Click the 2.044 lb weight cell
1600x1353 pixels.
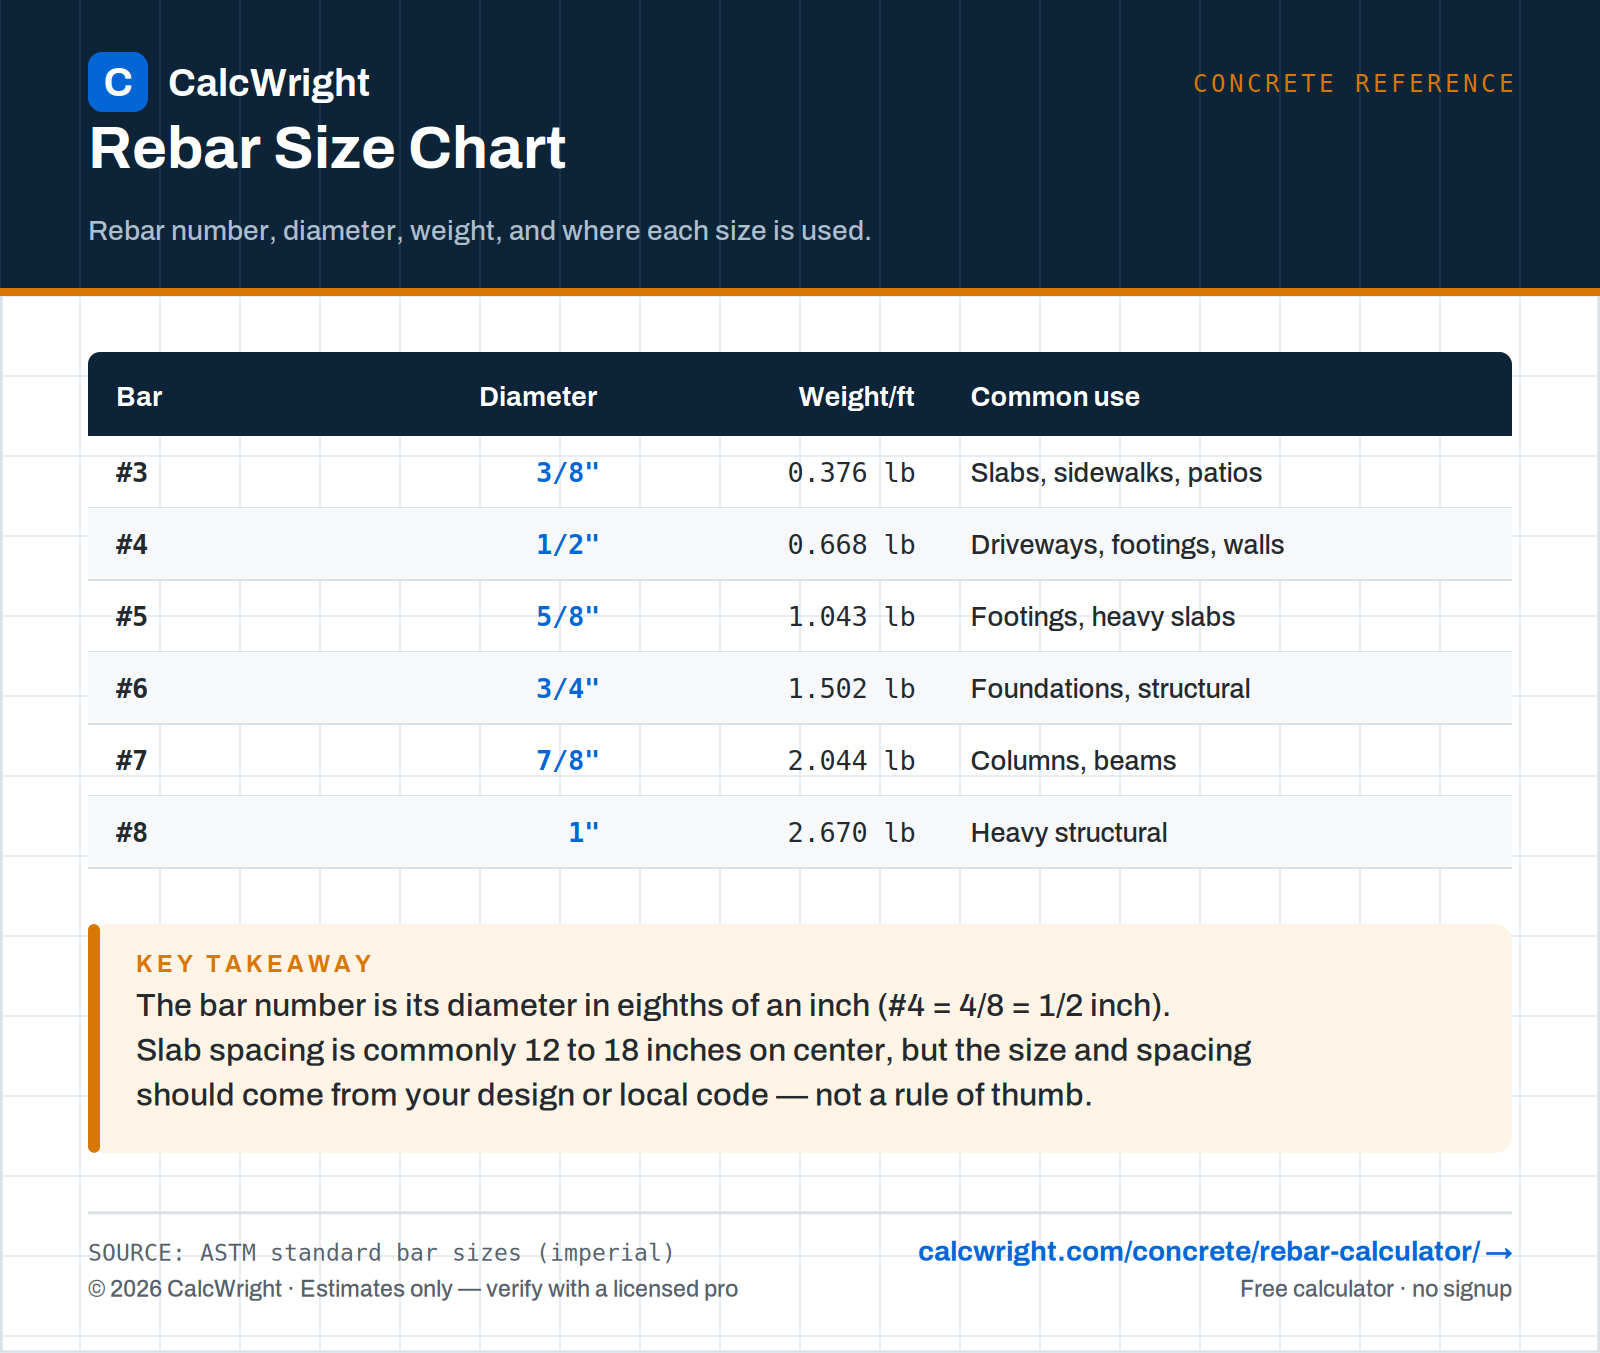coord(851,760)
